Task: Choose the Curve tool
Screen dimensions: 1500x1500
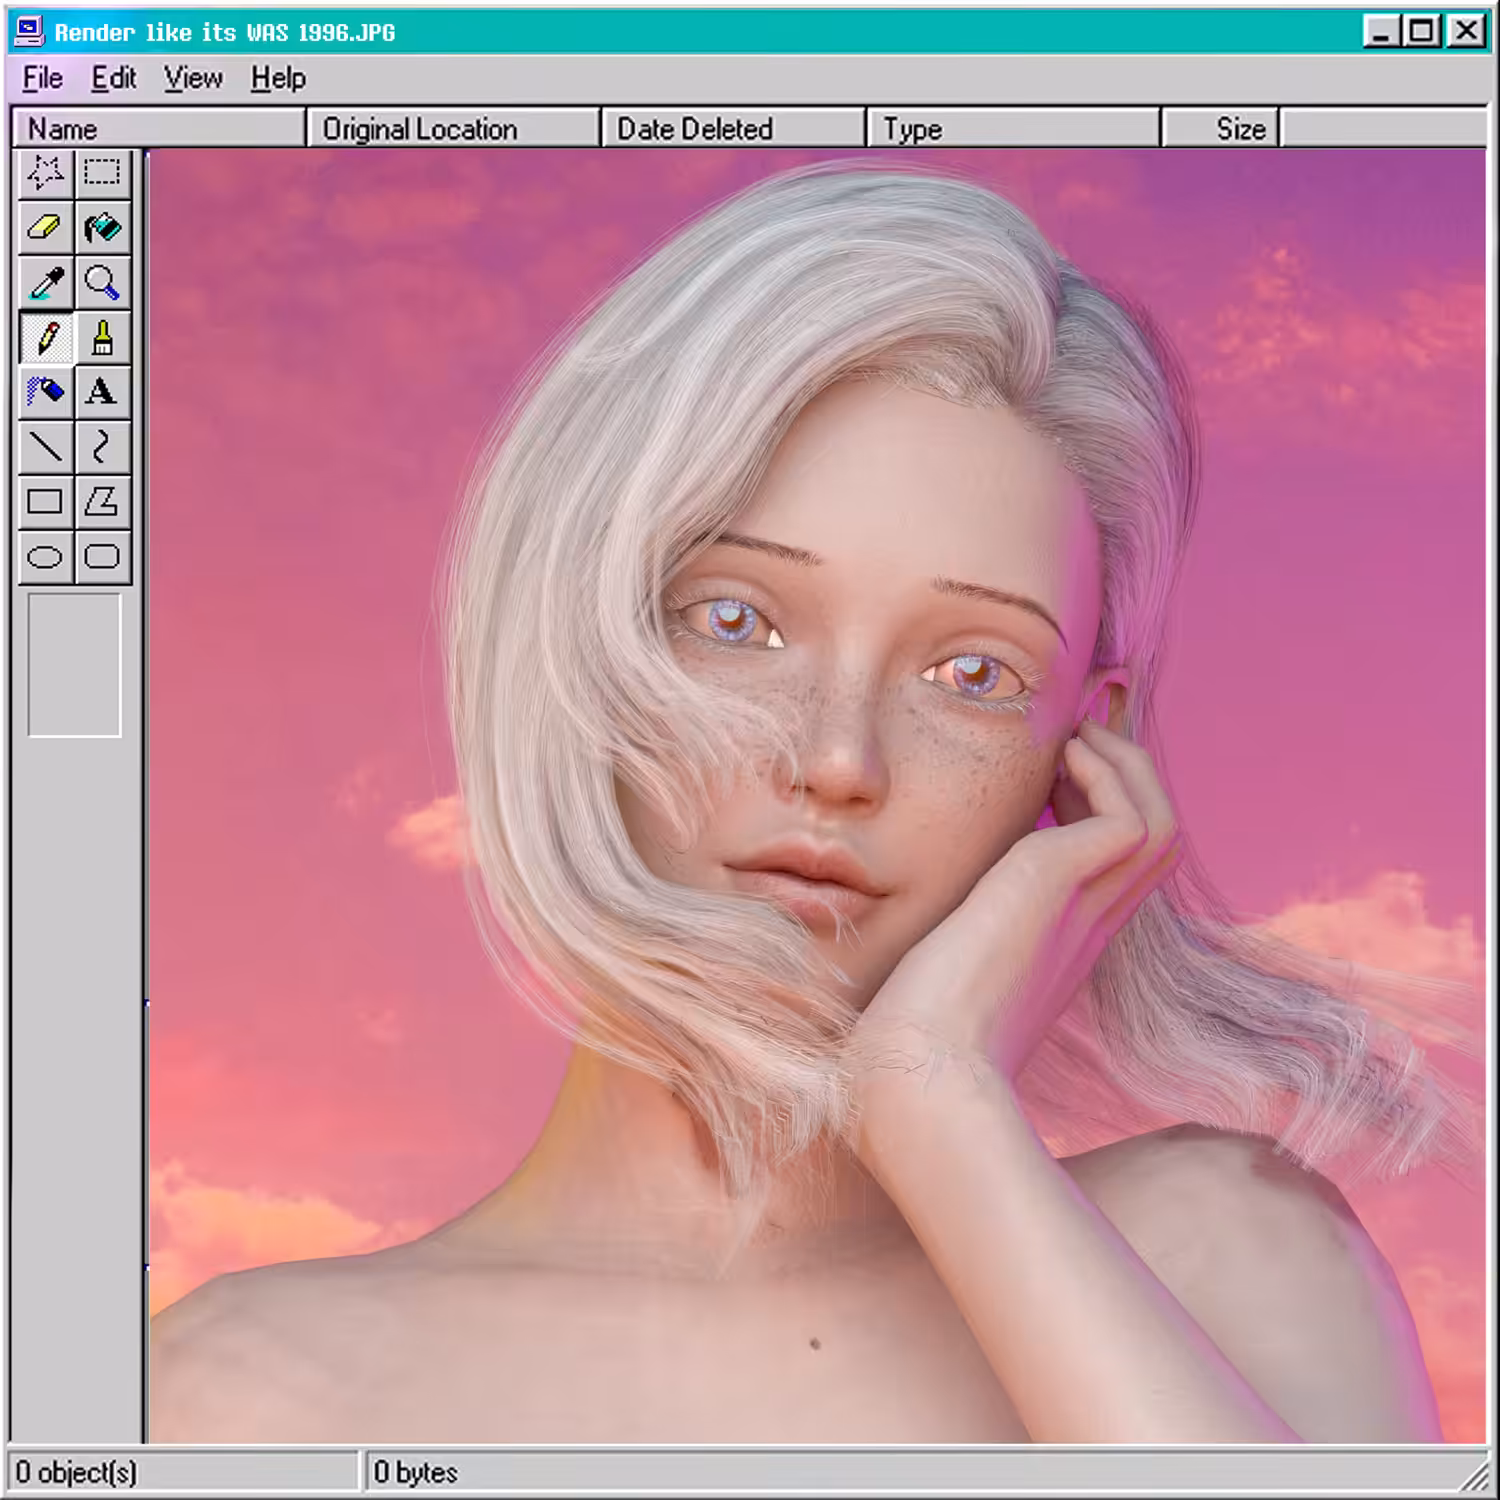Action: (x=102, y=447)
